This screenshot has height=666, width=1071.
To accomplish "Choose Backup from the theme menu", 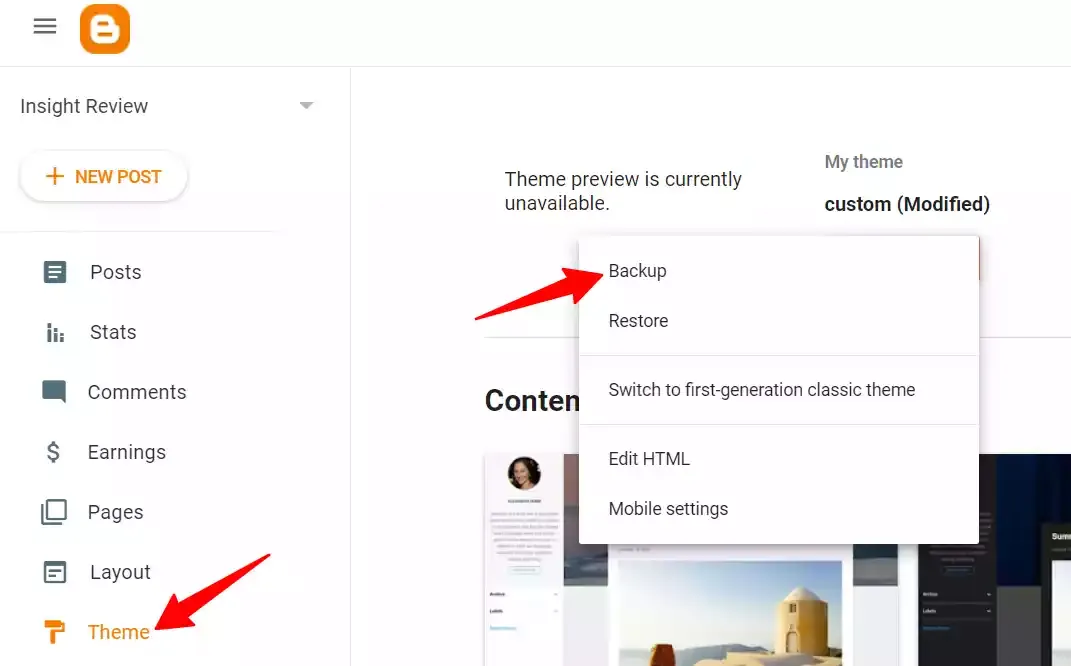I will [779, 270].
